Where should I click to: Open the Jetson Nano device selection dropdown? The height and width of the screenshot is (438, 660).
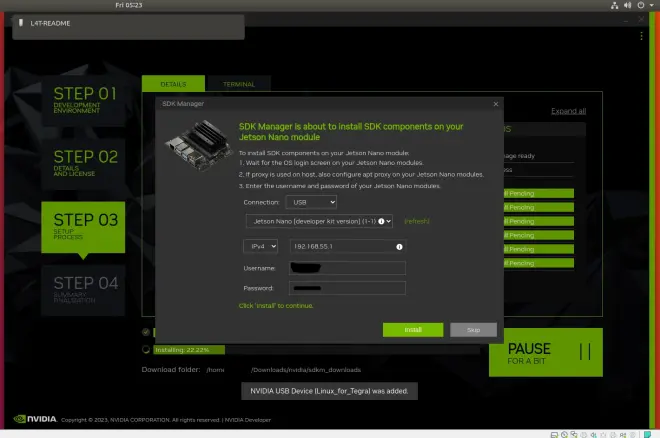coord(319,221)
